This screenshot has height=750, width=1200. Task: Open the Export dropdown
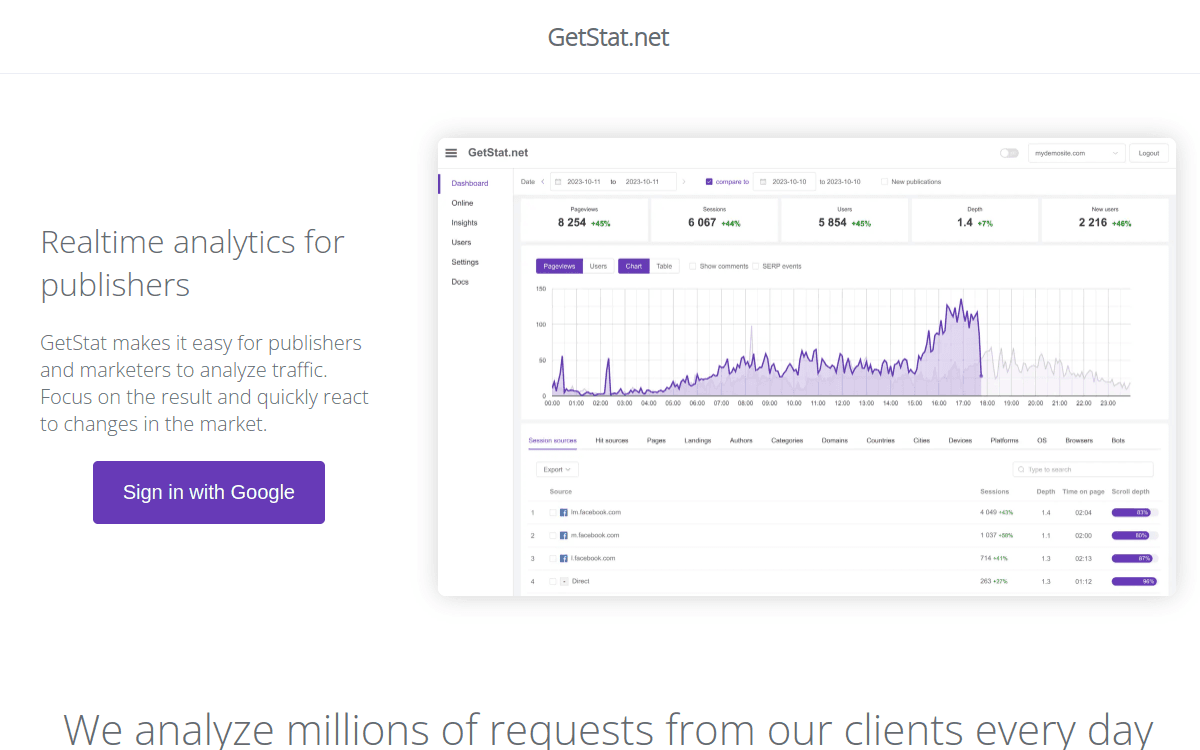[x=556, y=469]
